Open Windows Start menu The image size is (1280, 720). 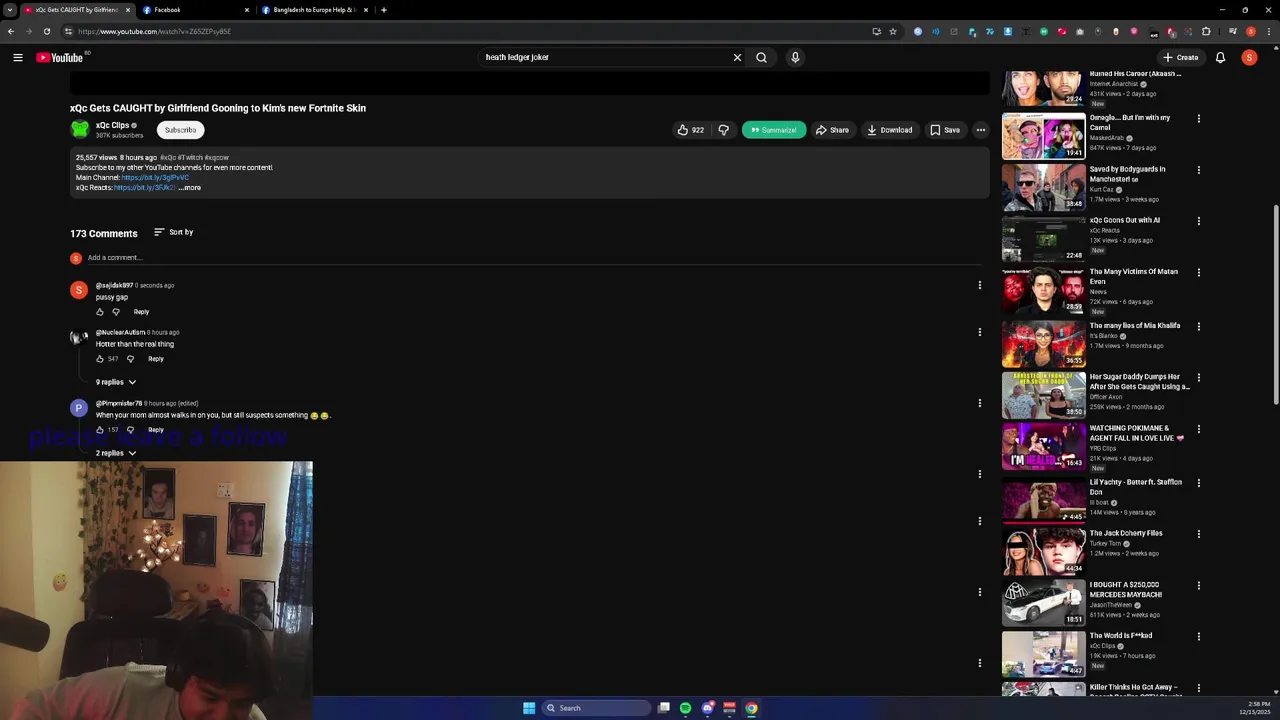coord(529,708)
